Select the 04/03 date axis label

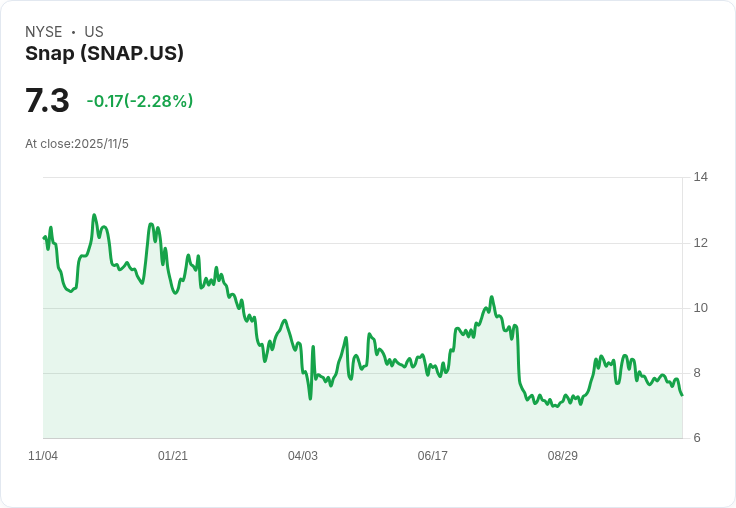pos(303,456)
